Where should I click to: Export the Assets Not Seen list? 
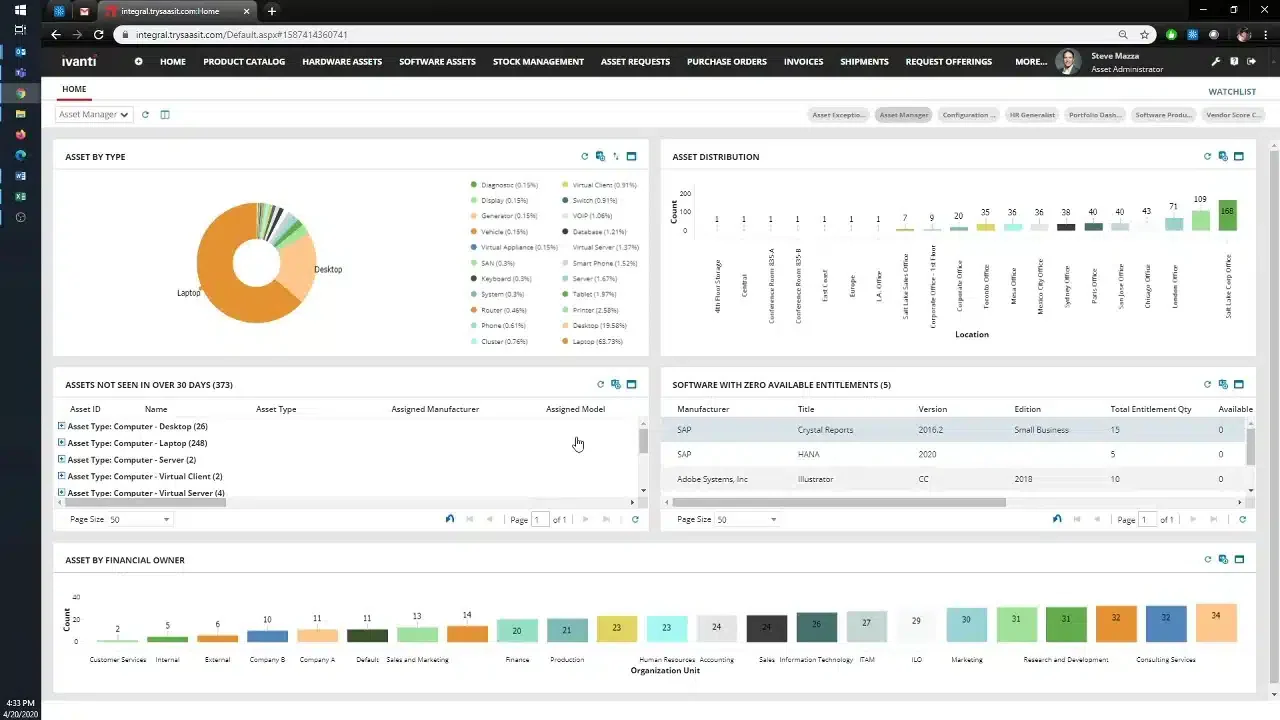616,384
